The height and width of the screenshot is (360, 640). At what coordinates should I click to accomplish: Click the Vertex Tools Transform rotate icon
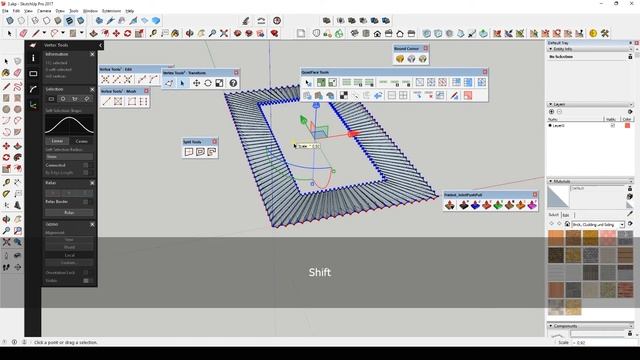[x=208, y=83]
